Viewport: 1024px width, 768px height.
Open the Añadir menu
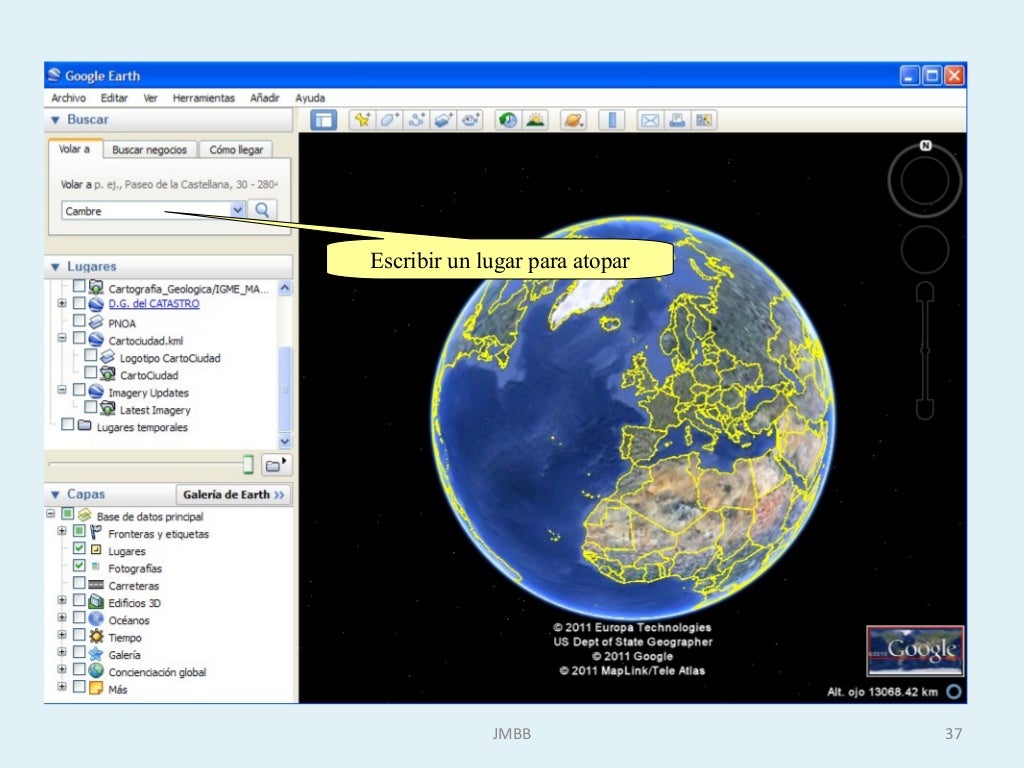click(264, 98)
